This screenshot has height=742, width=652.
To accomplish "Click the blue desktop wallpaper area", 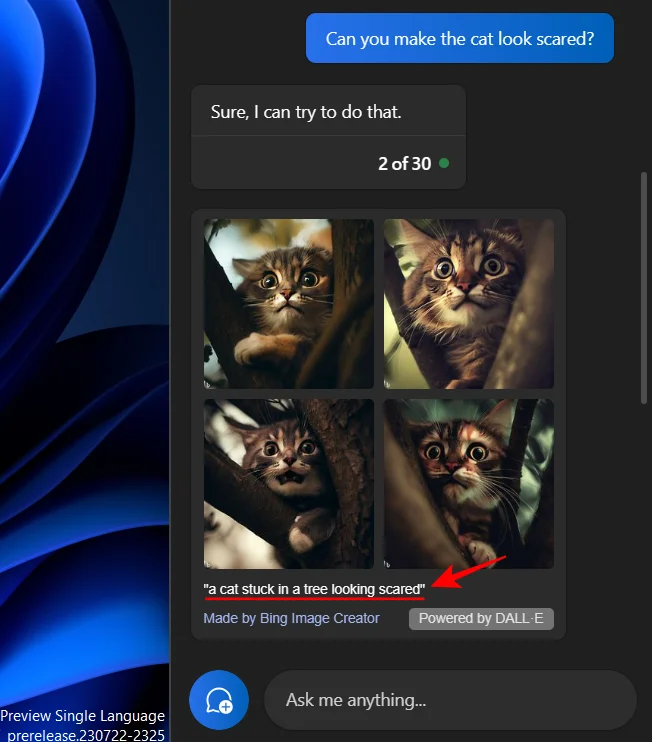I will (x=84, y=331).
